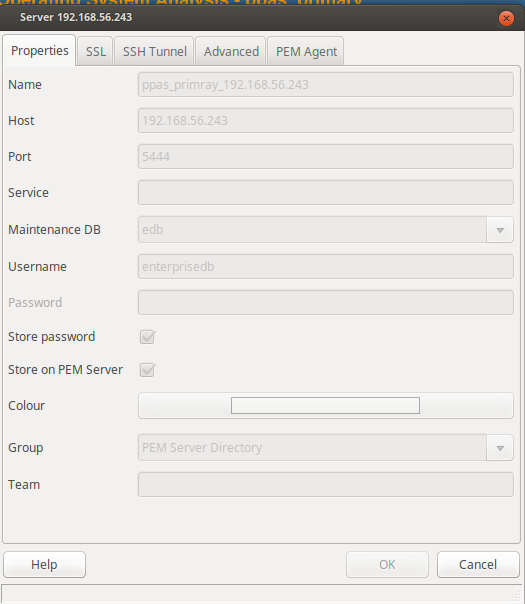Focus the Name input field
The image size is (525, 604).
(325, 84)
